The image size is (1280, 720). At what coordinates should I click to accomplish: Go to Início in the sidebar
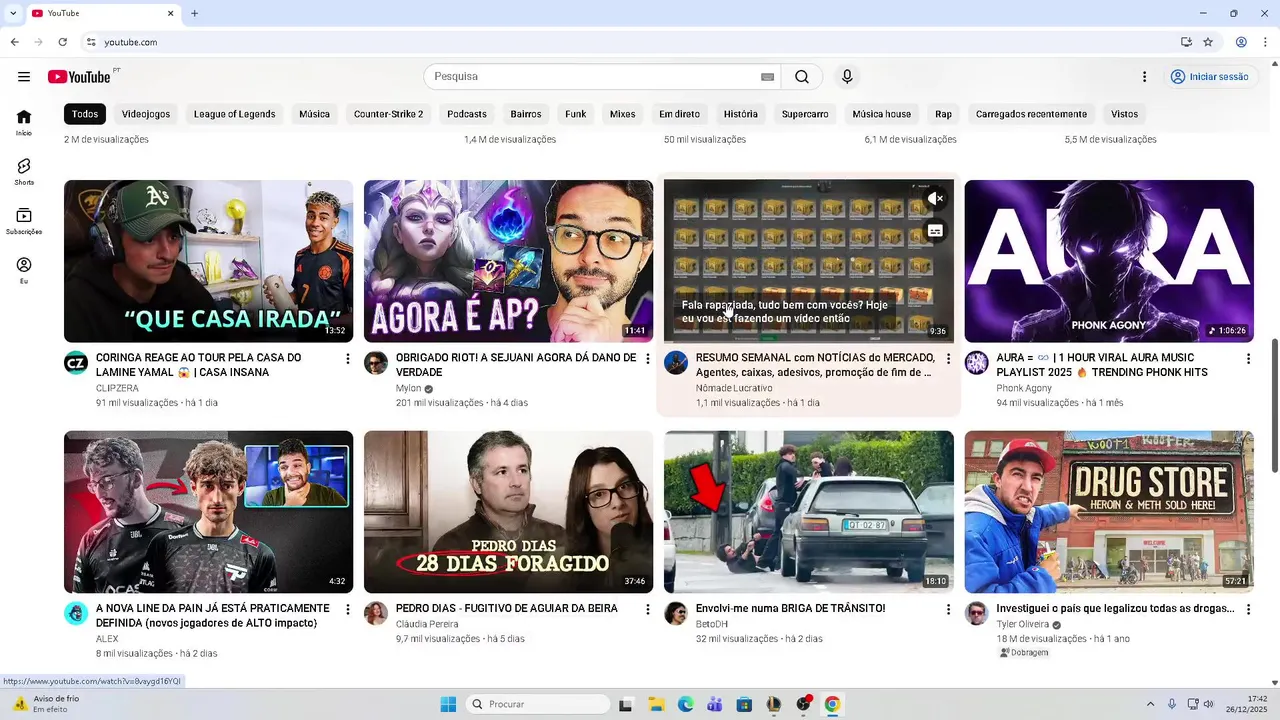[x=24, y=122]
